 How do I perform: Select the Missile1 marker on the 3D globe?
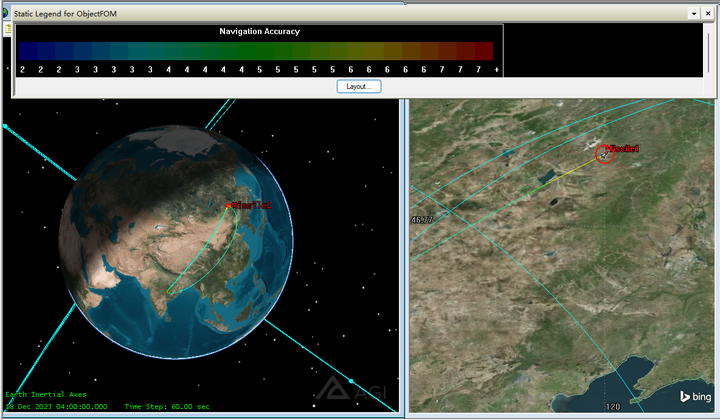click(228, 206)
